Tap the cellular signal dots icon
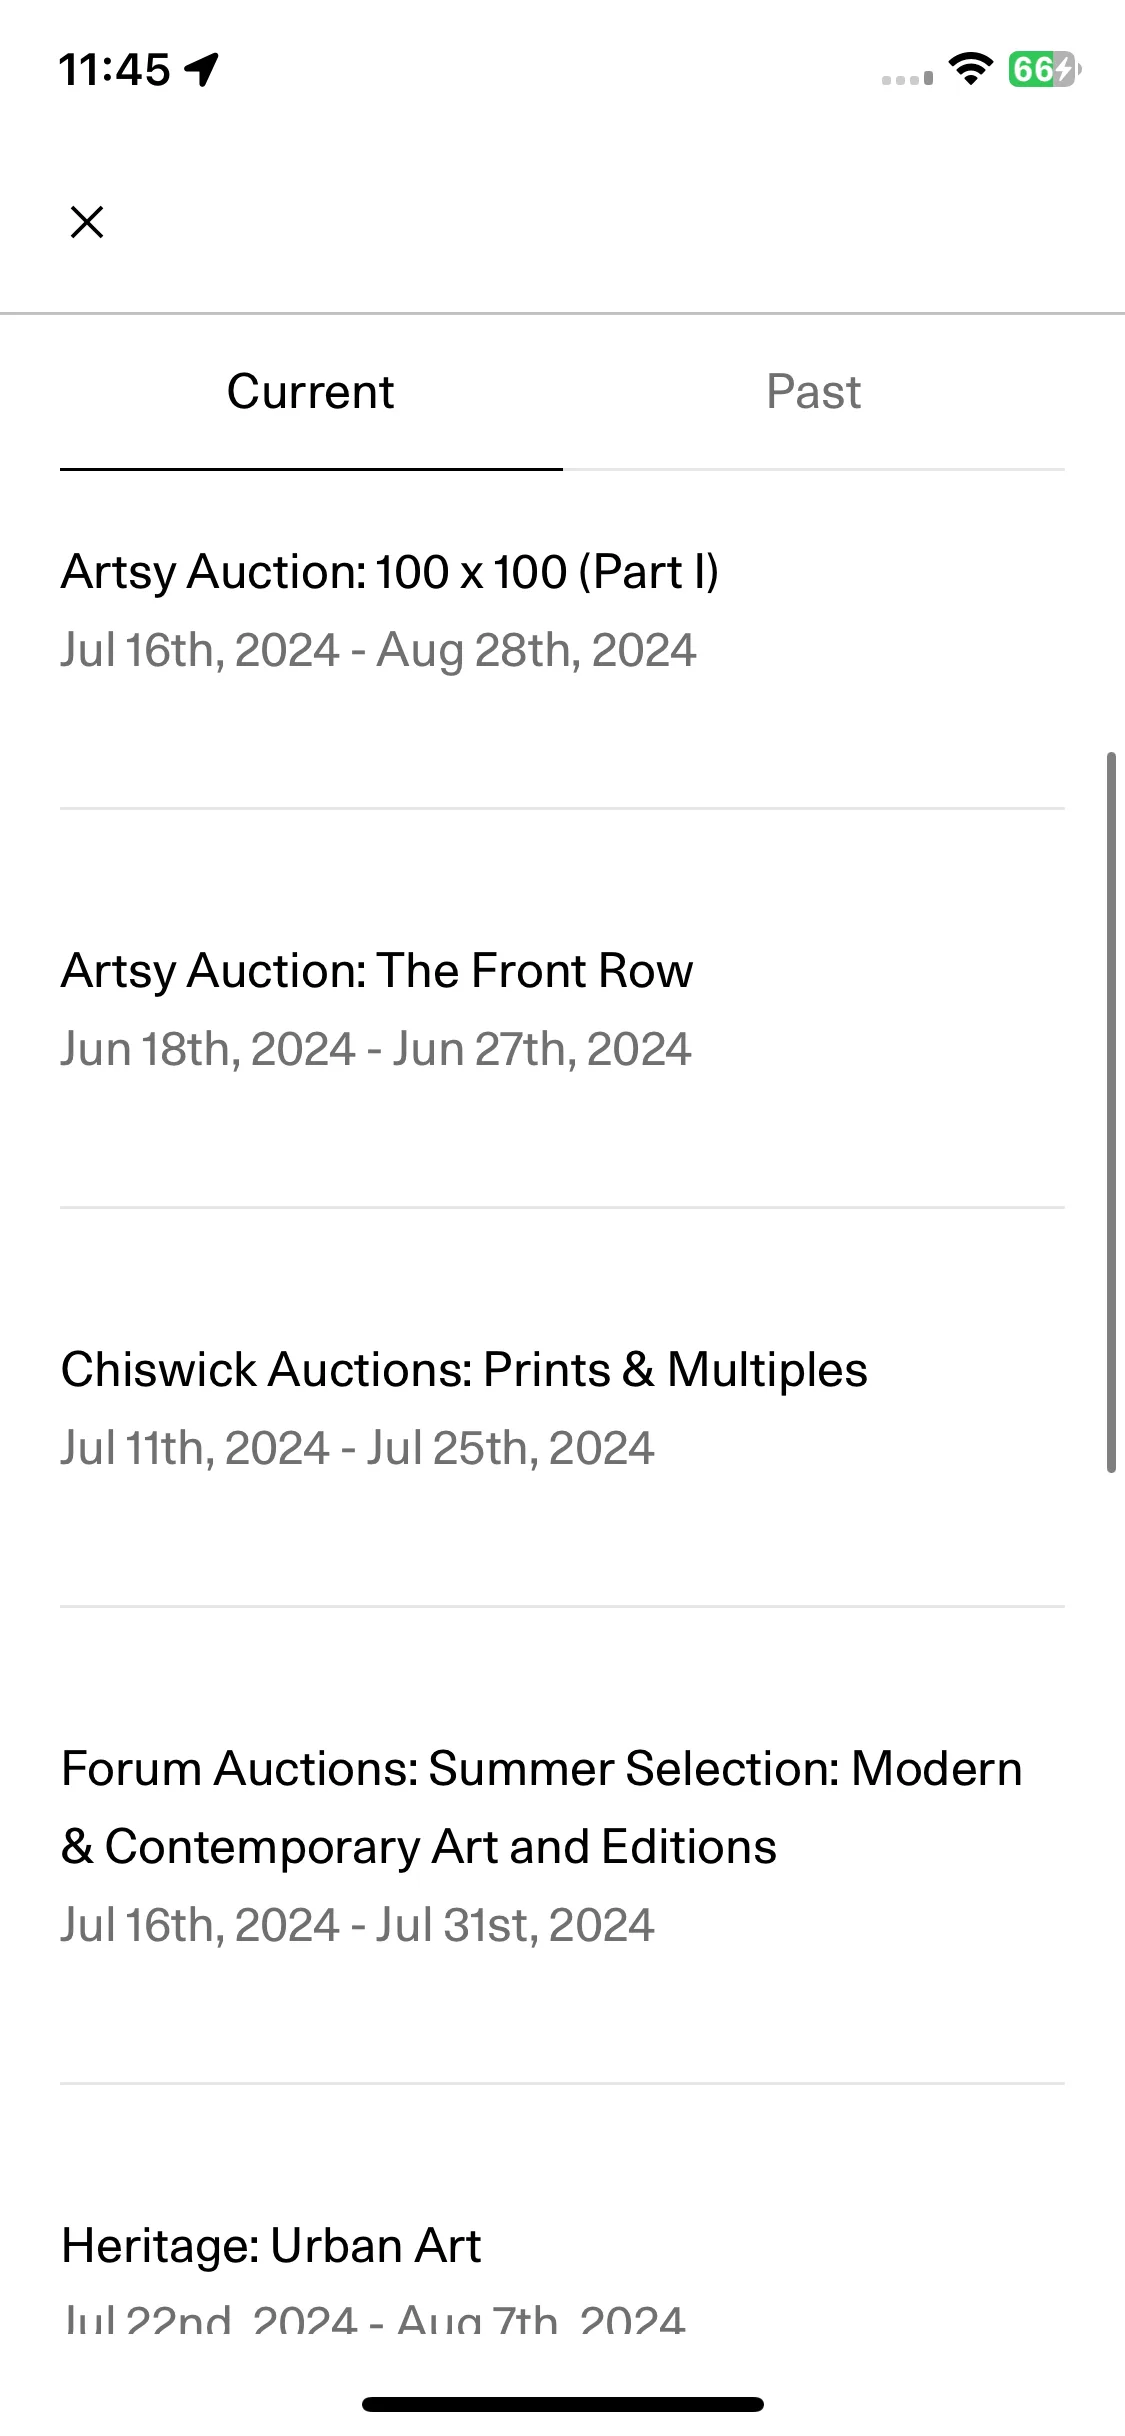Viewport: 1125px width, 2436px height. [907, 77]
